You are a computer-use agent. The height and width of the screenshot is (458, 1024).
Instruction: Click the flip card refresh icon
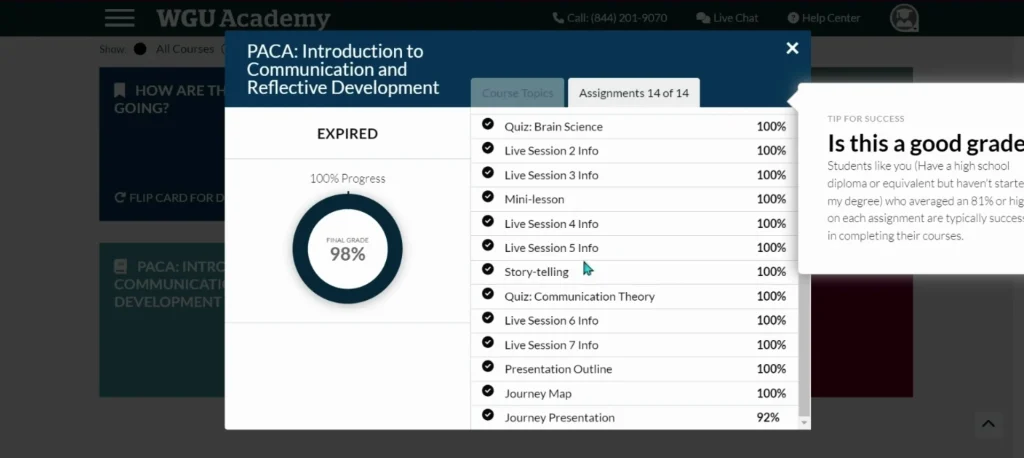120,198
